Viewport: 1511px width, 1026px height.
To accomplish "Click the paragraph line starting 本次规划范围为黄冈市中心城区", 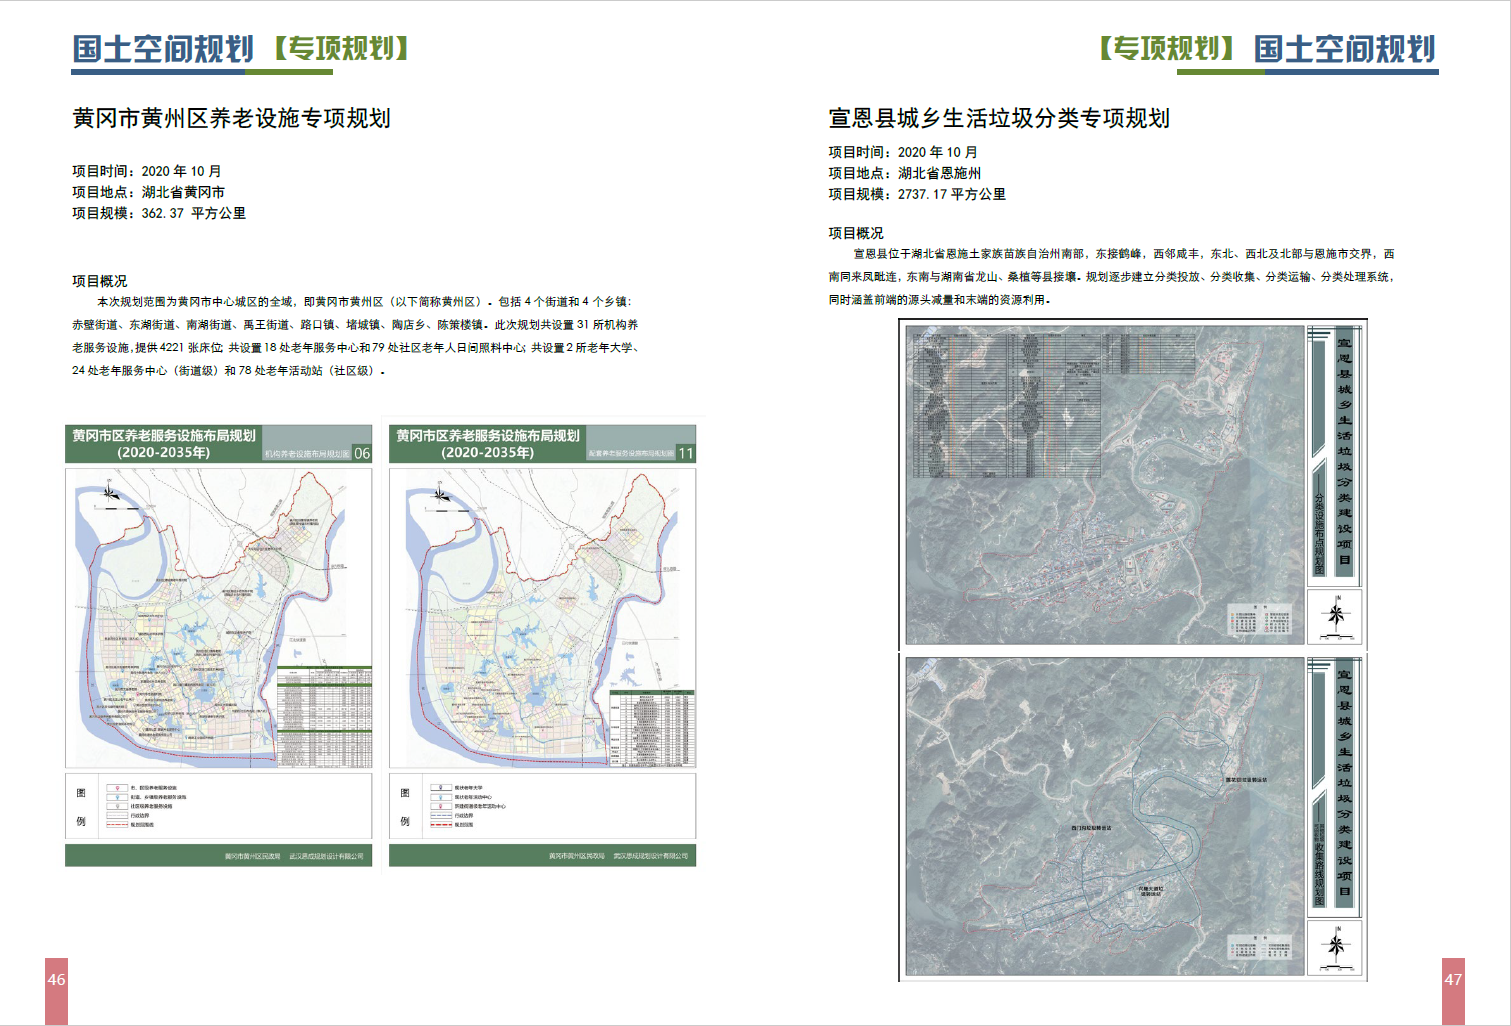I will [x=364, y=301].
